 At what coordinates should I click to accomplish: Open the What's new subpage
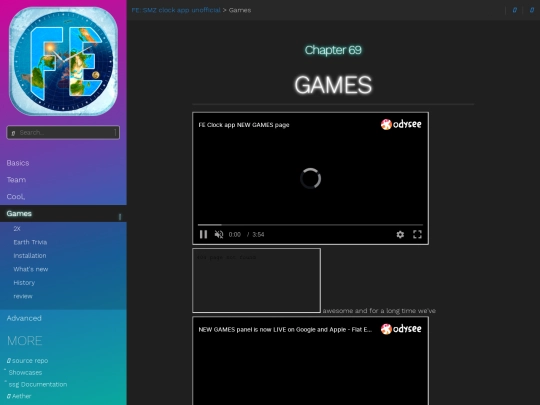pos(31,269)
